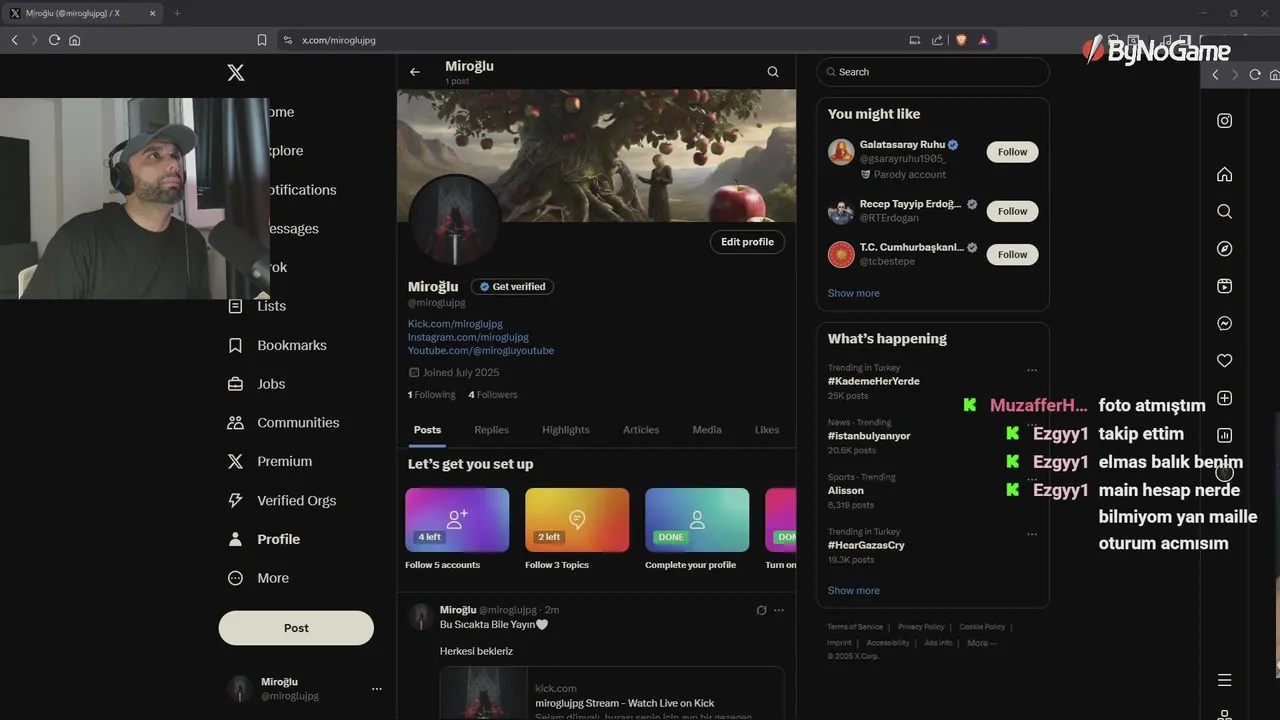
Task: Open options for #HearGazasCry trend
Action: pos(1032,534)
